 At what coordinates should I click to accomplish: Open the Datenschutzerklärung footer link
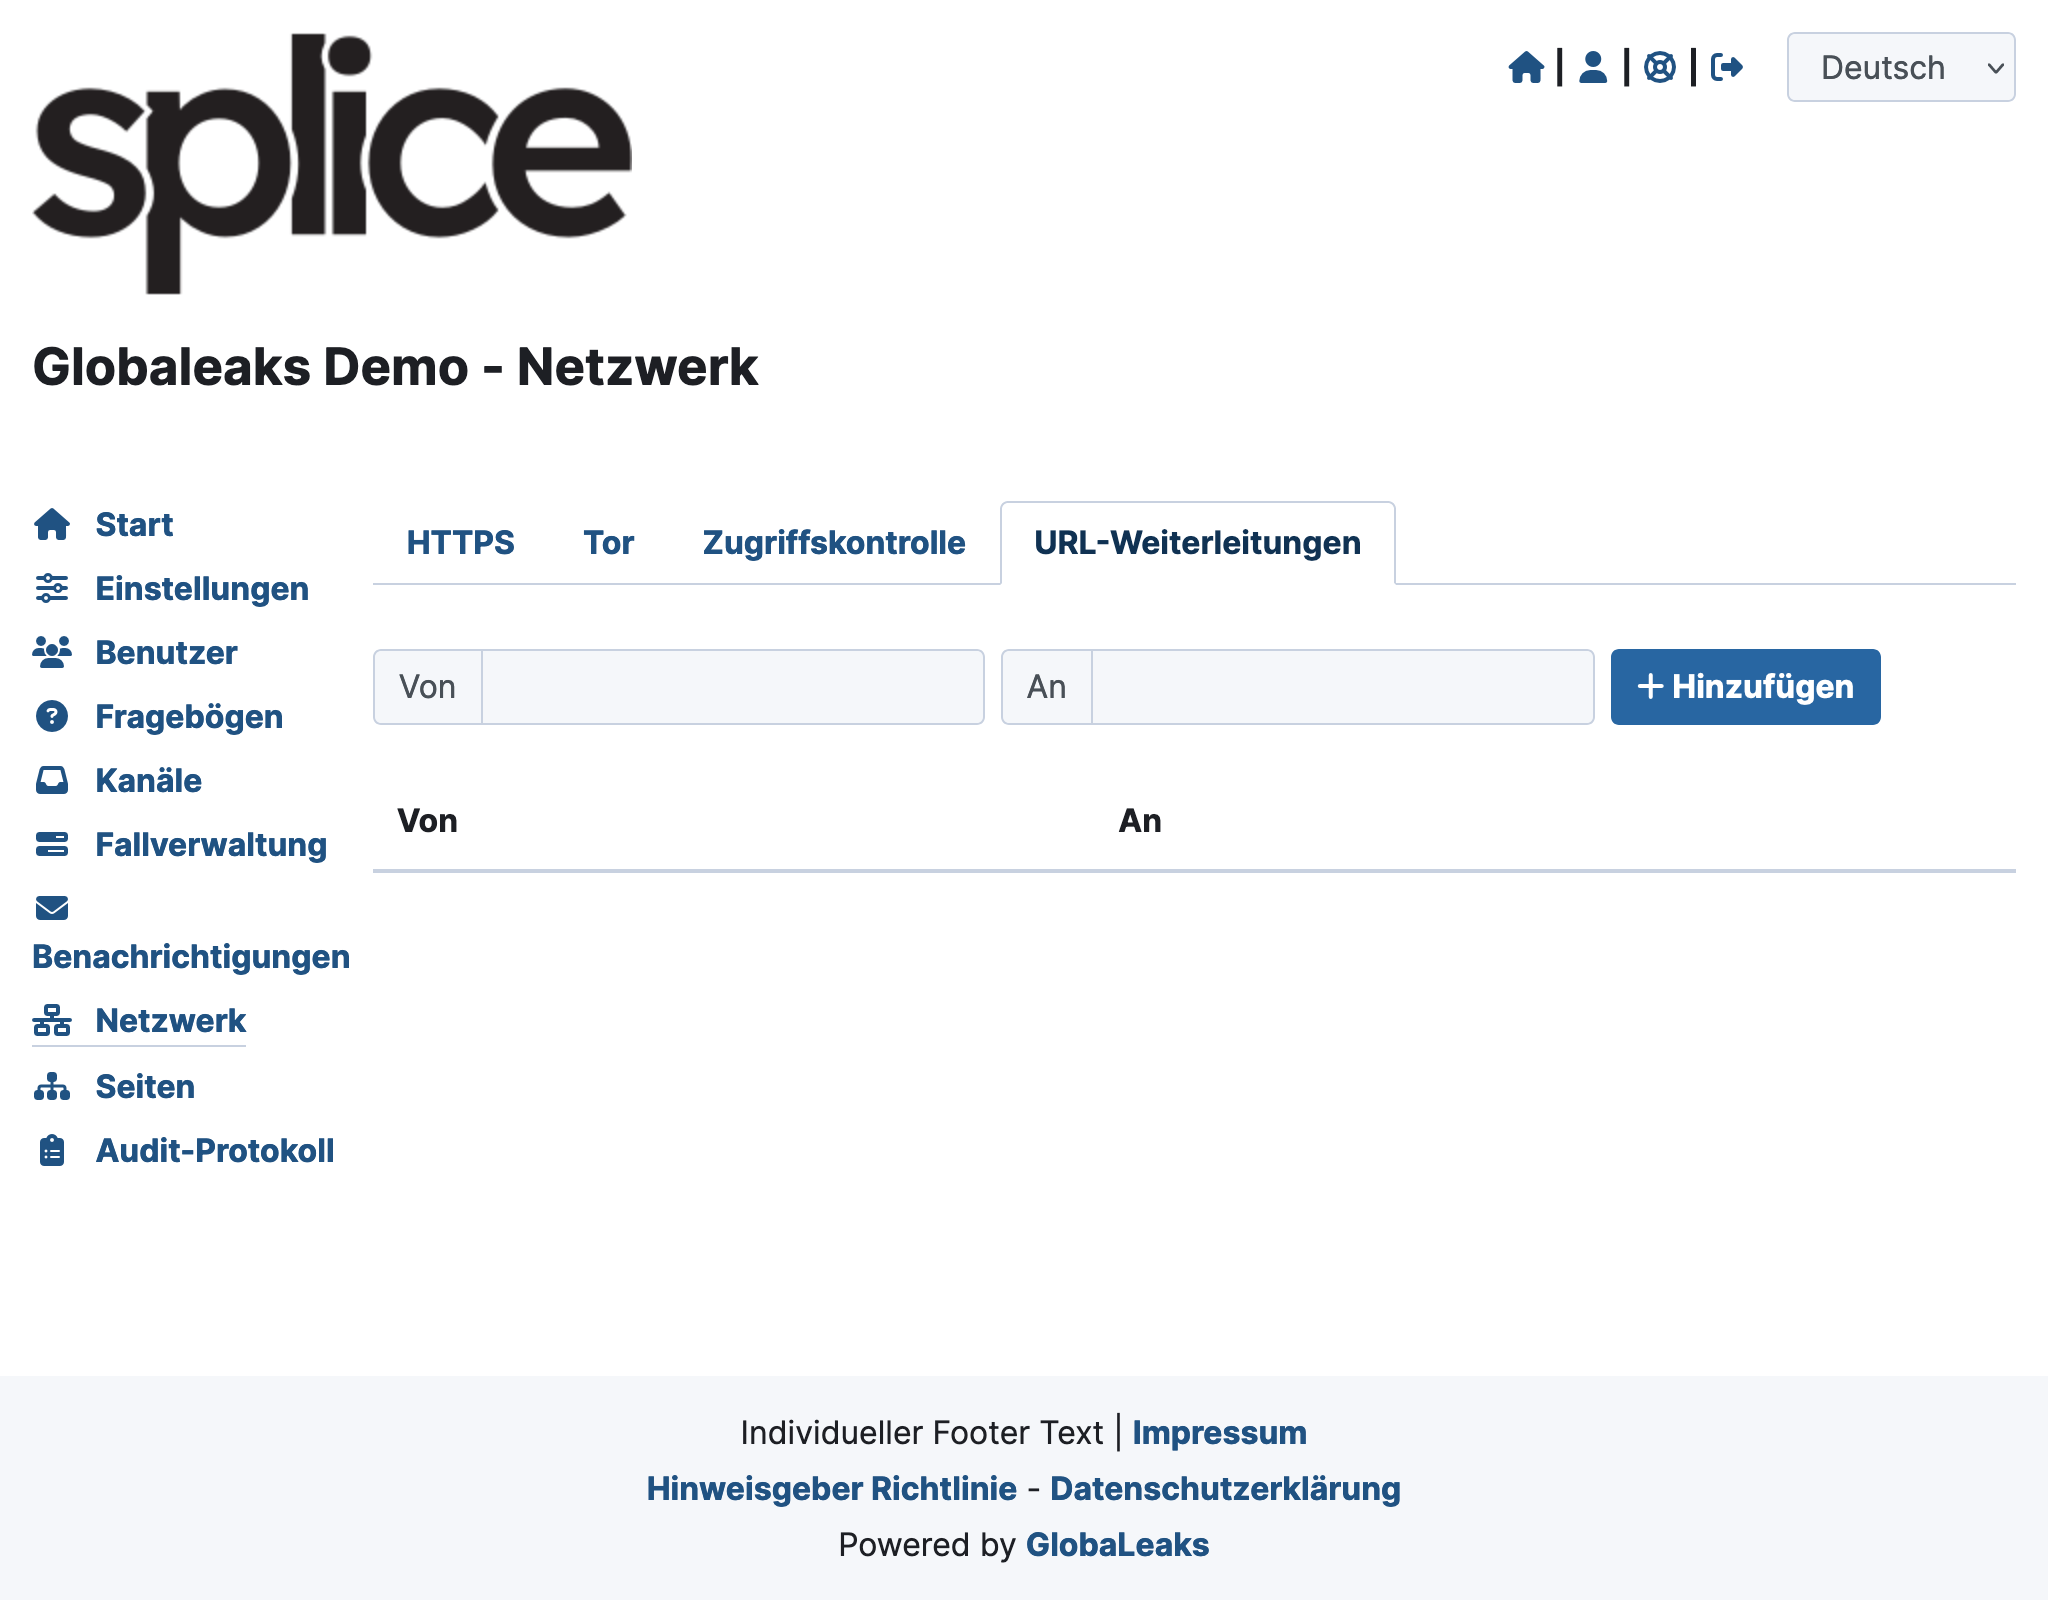click(1225, 1488)
